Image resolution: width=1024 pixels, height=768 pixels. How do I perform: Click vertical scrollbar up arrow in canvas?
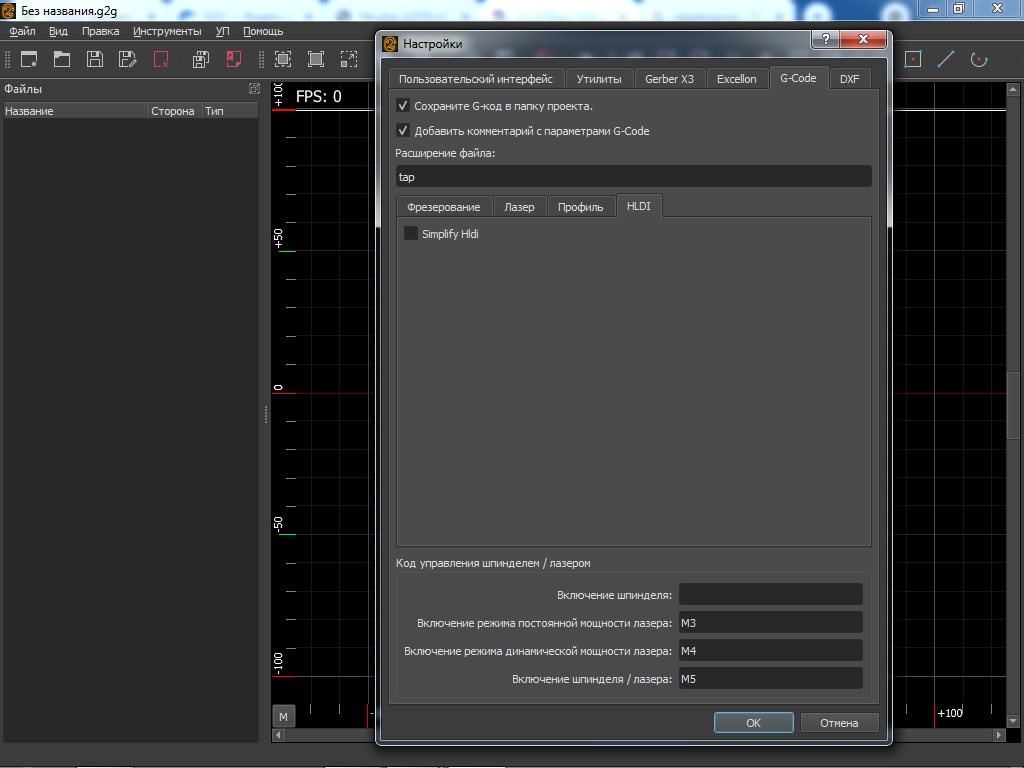point(1013,88)
